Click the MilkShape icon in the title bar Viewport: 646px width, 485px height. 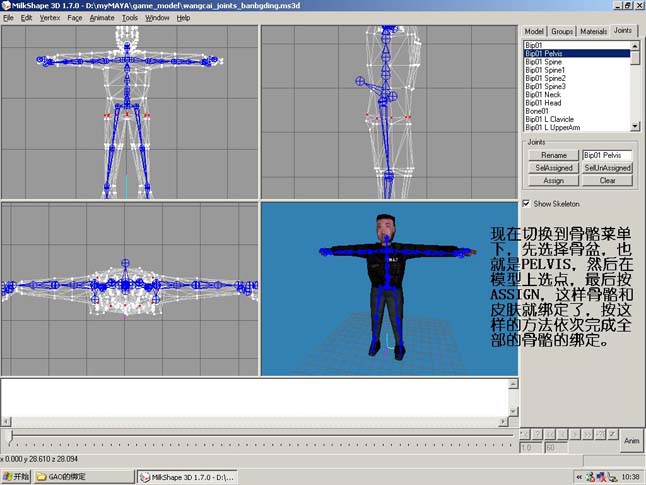tap(6, 6)
